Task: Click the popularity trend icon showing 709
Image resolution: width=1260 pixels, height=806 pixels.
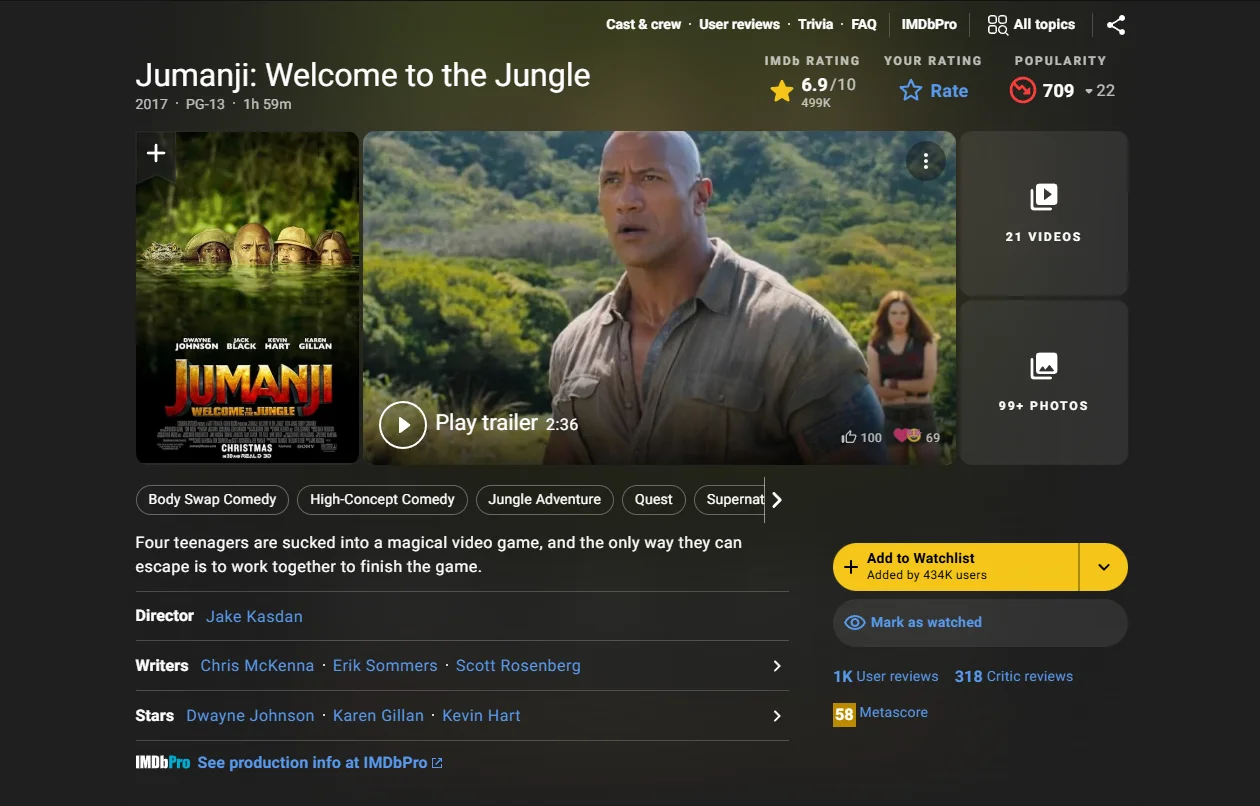Action: point(1022,90)
